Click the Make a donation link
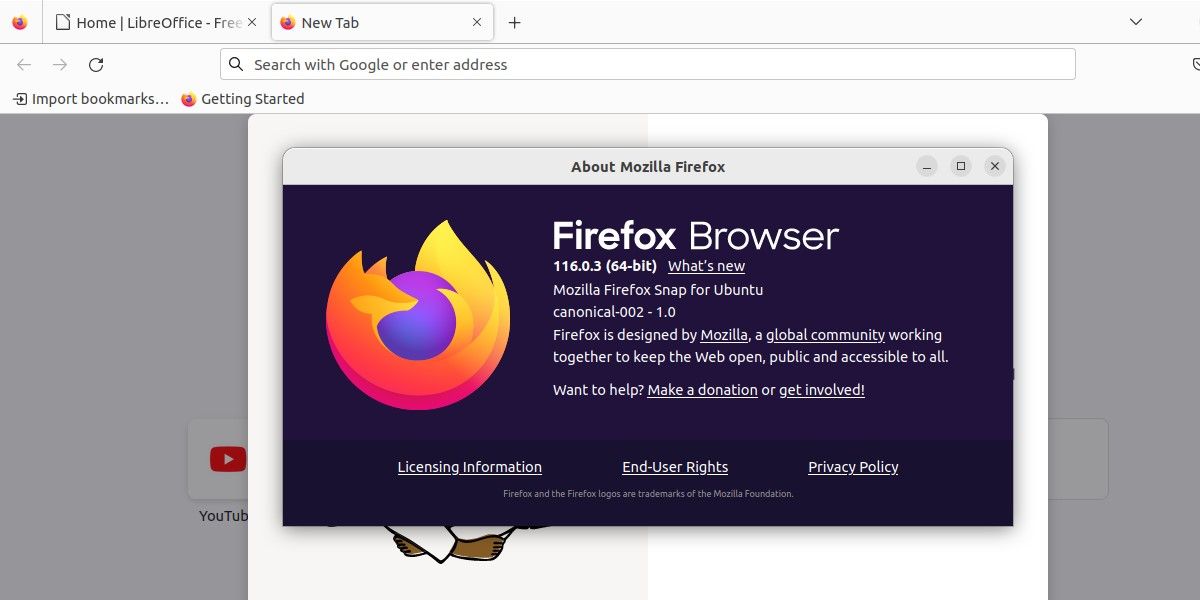Screen dimensions: 1200x600 [702, 390]
